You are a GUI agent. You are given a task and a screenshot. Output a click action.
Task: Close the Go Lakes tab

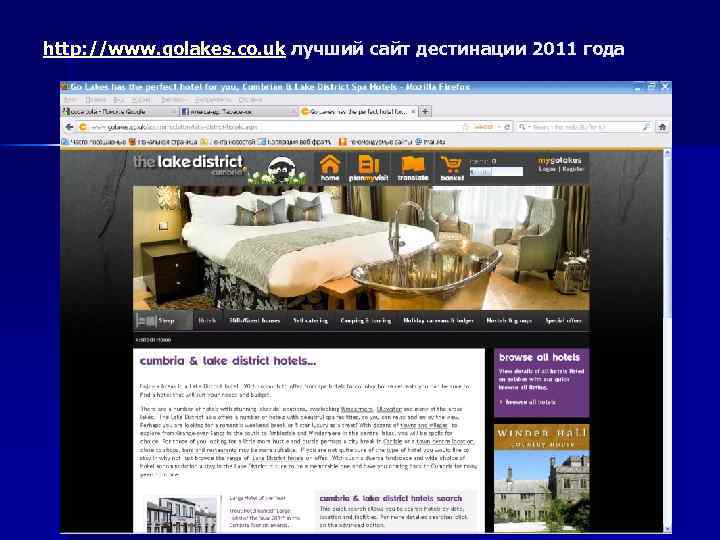(x=413, y=111)
